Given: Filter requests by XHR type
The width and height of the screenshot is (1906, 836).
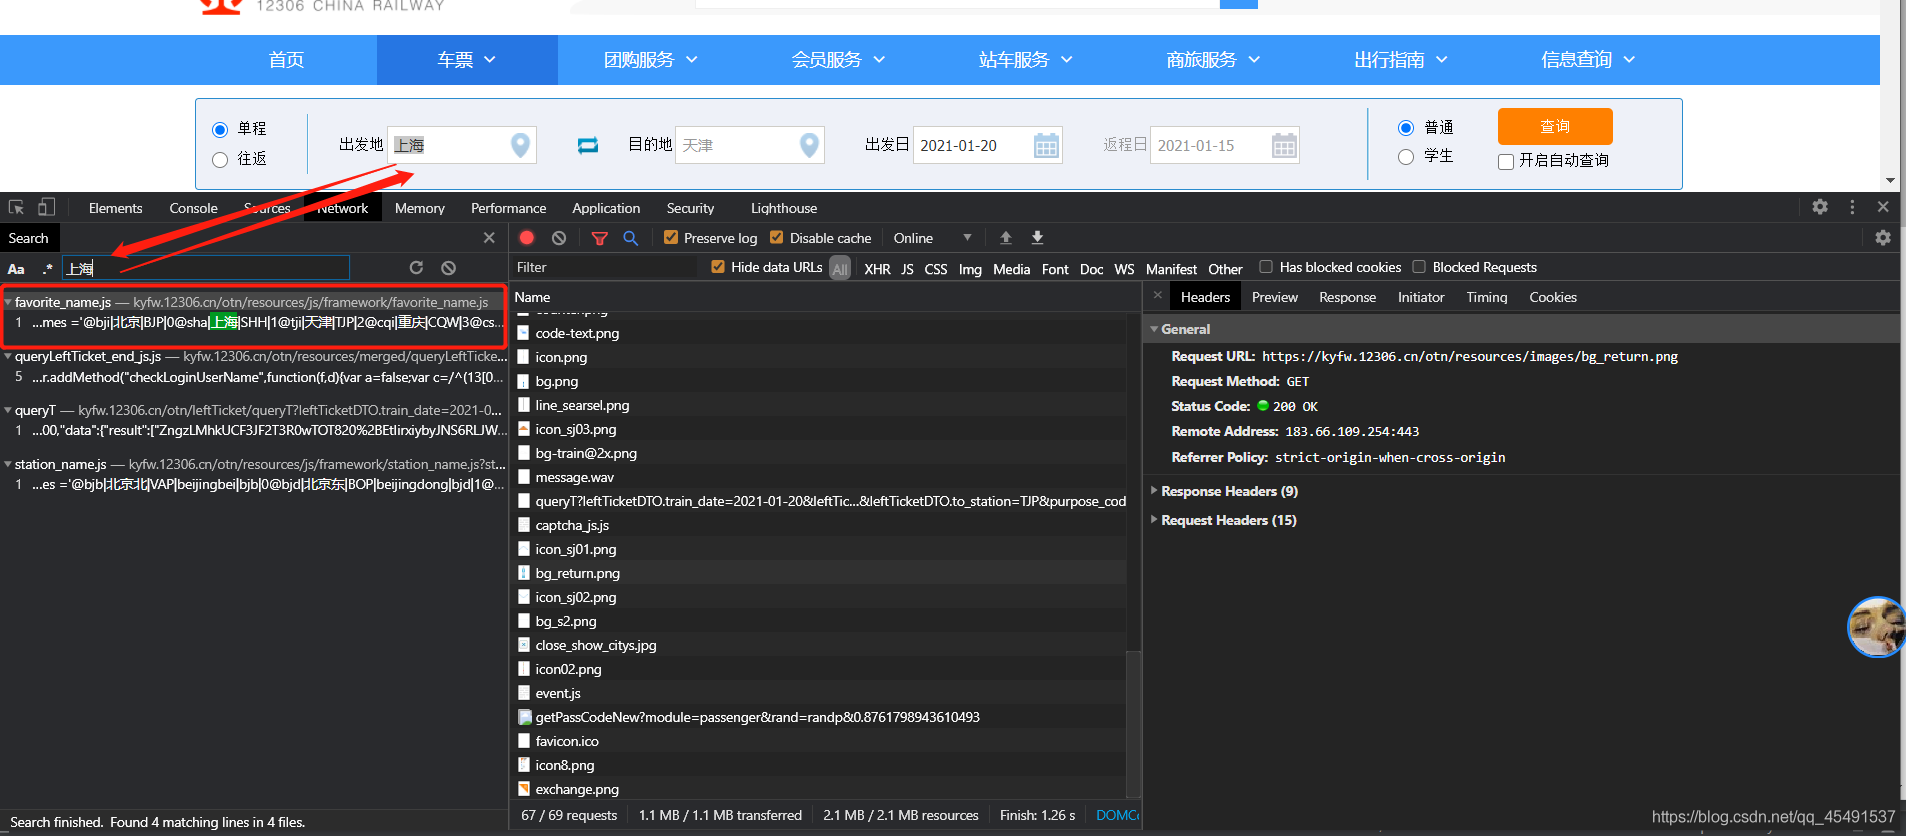Looking at the screenshot, I should coord(877,269).
